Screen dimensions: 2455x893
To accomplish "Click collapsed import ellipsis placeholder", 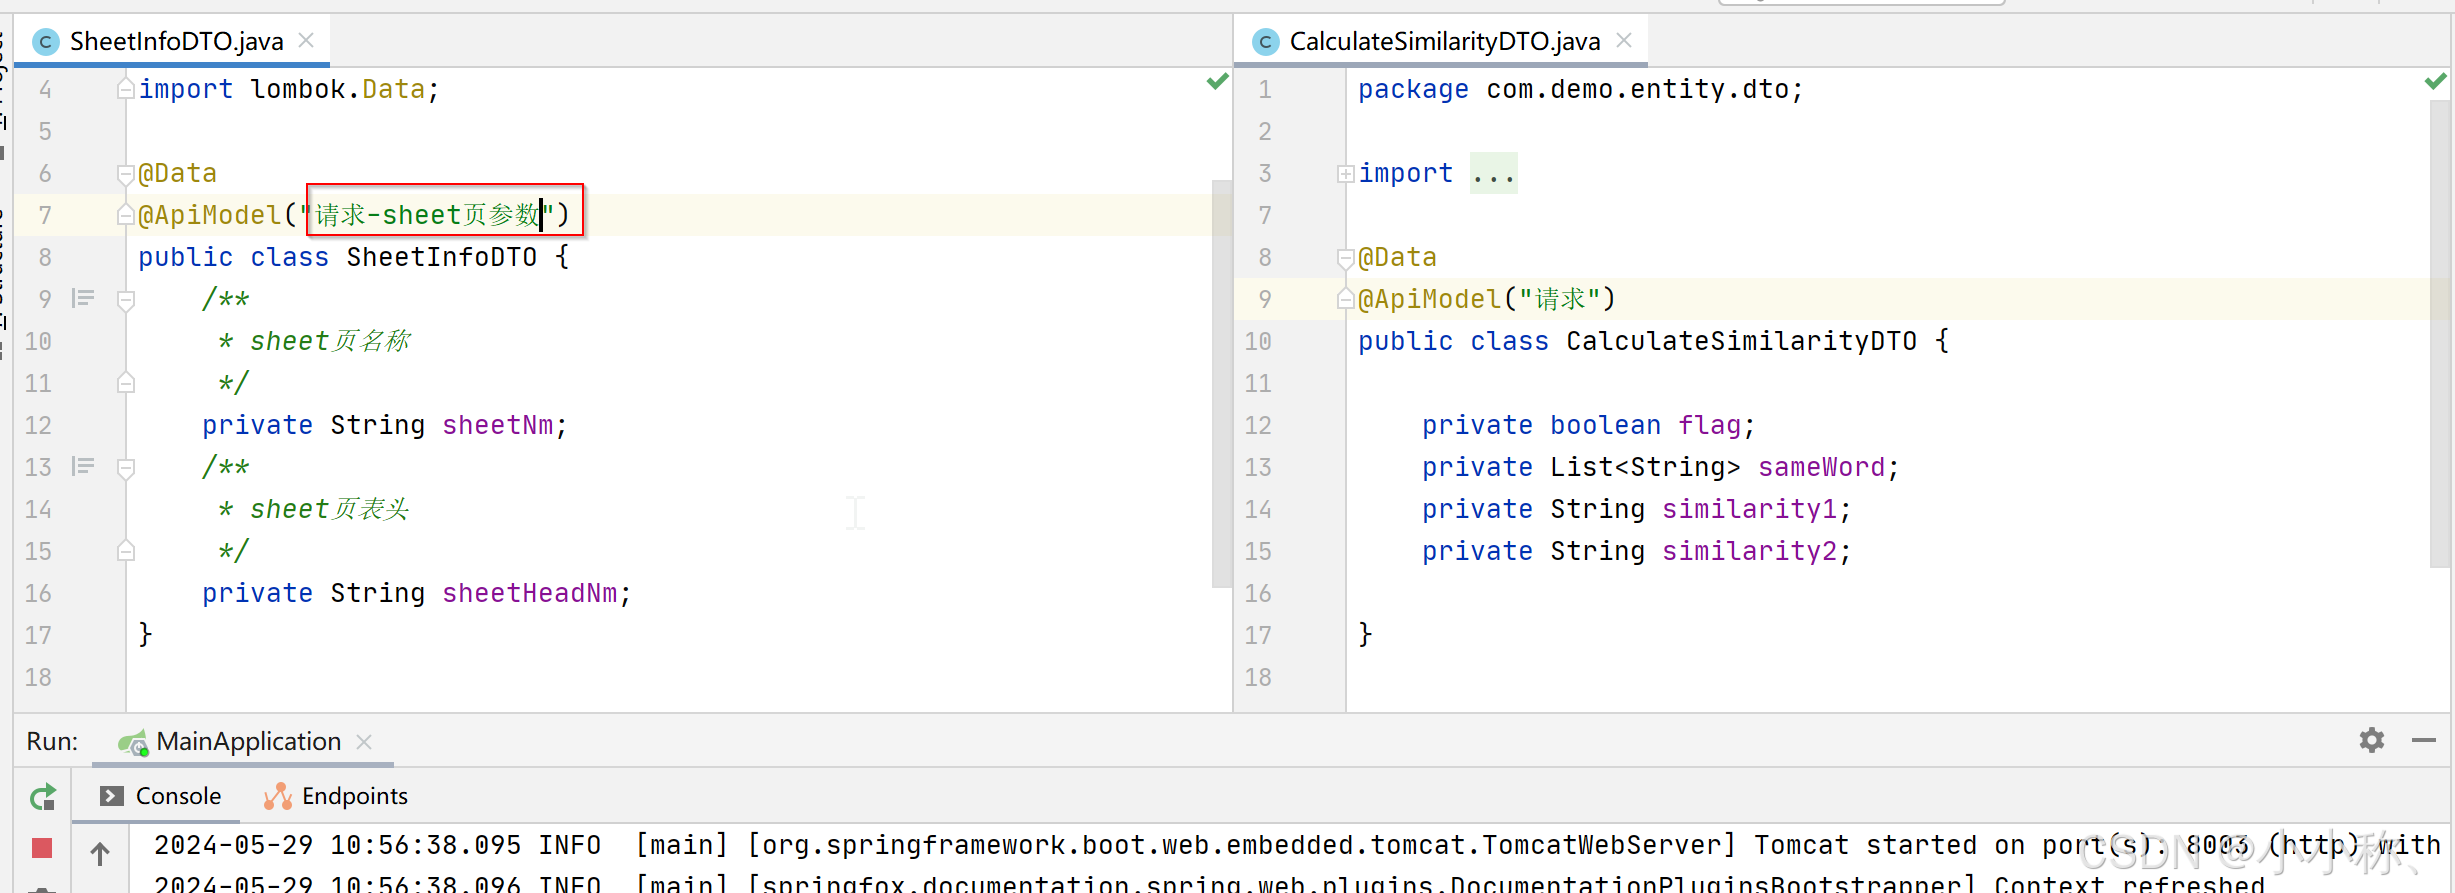I will pos(1493,174).
